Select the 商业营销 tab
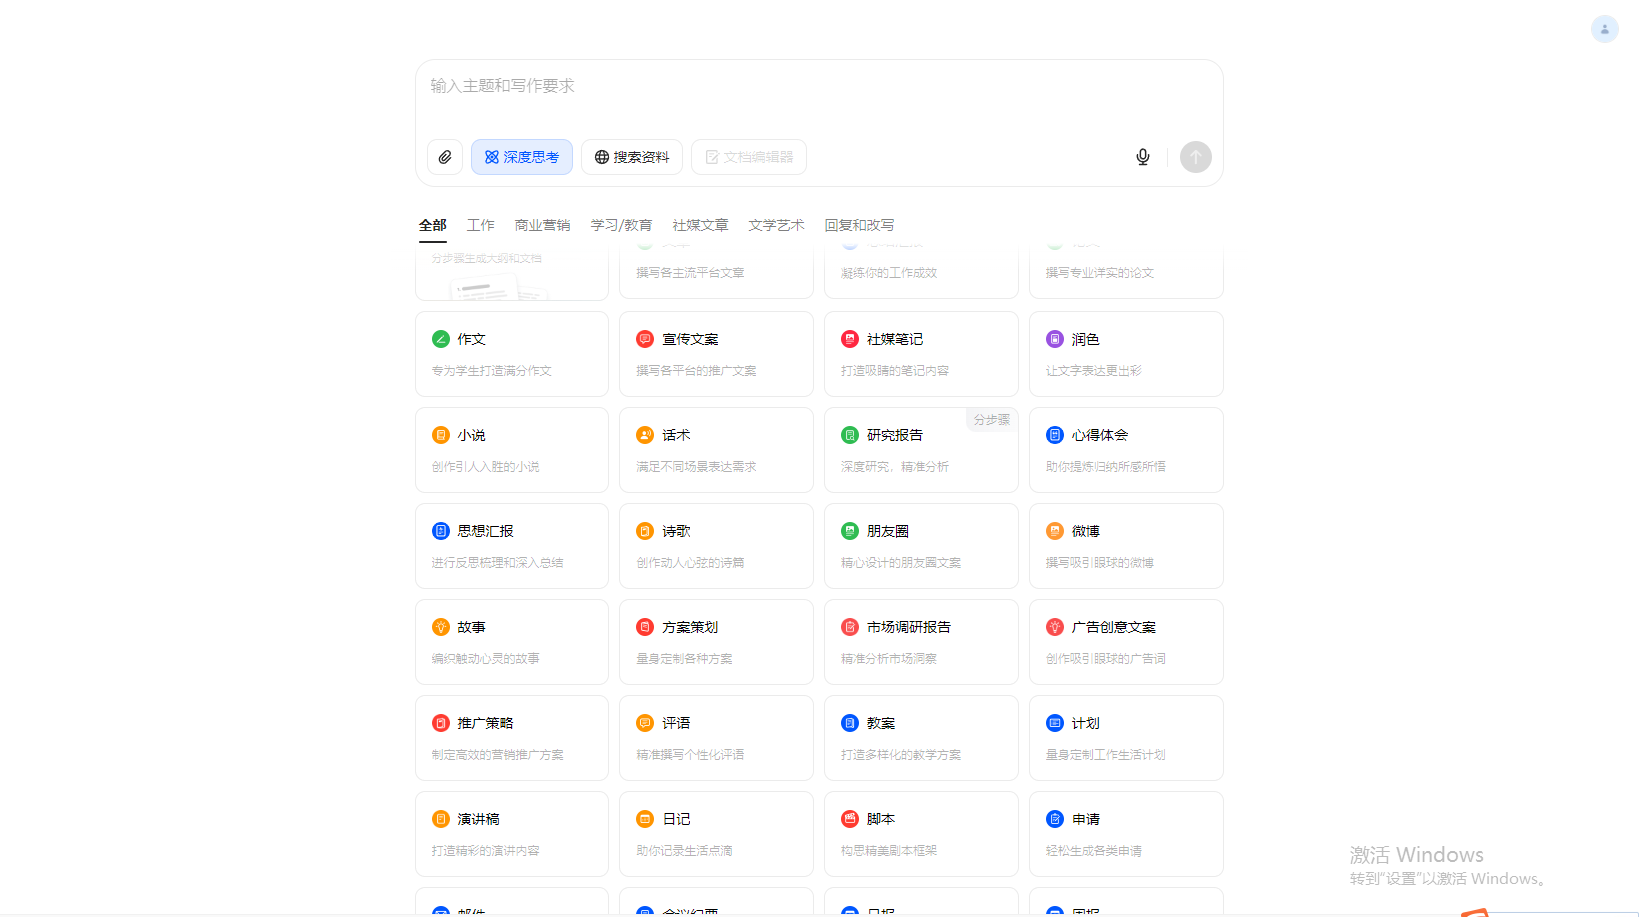 coord(542,225)
